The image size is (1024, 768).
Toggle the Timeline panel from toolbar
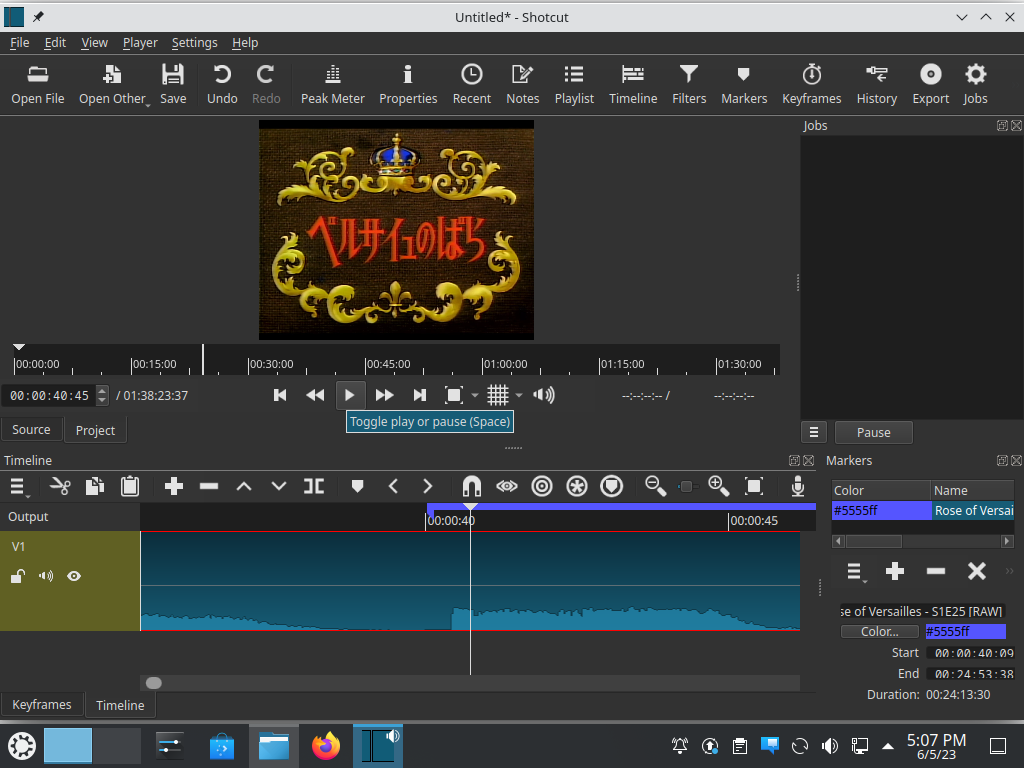pyautogui.click(x=633, y=85)
